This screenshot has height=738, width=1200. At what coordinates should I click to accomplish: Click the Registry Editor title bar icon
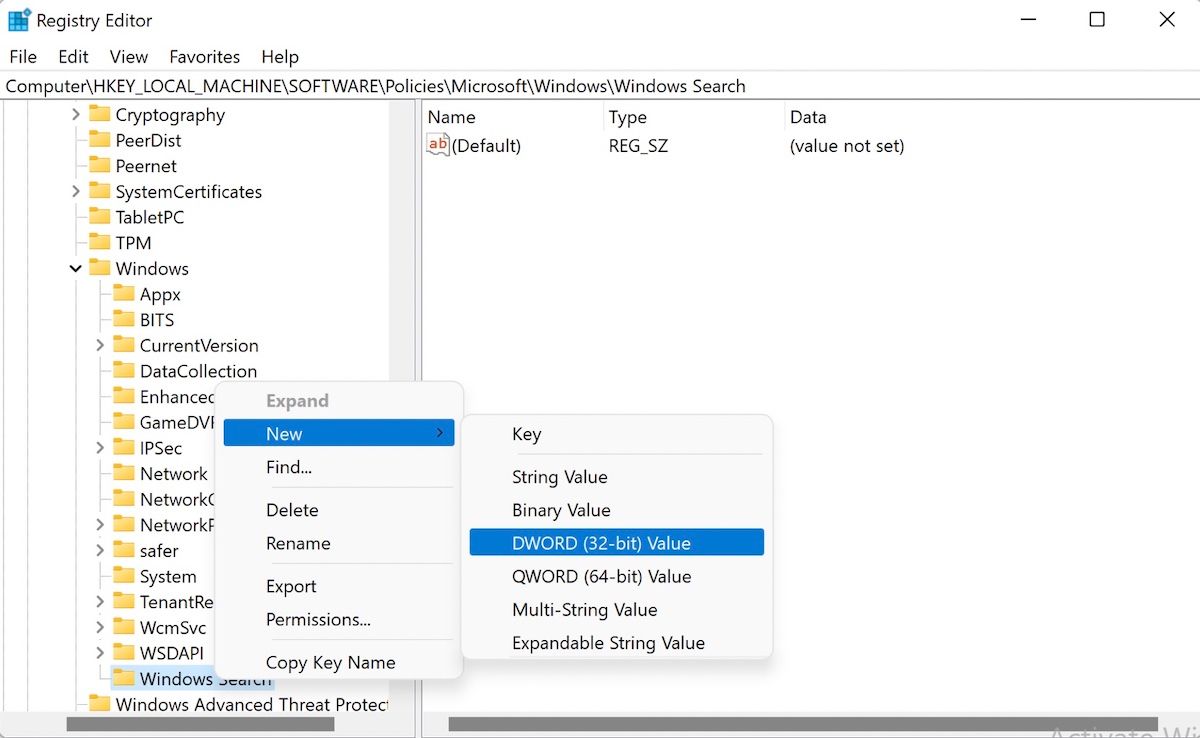pyautogui.click(x=18, y=19)
